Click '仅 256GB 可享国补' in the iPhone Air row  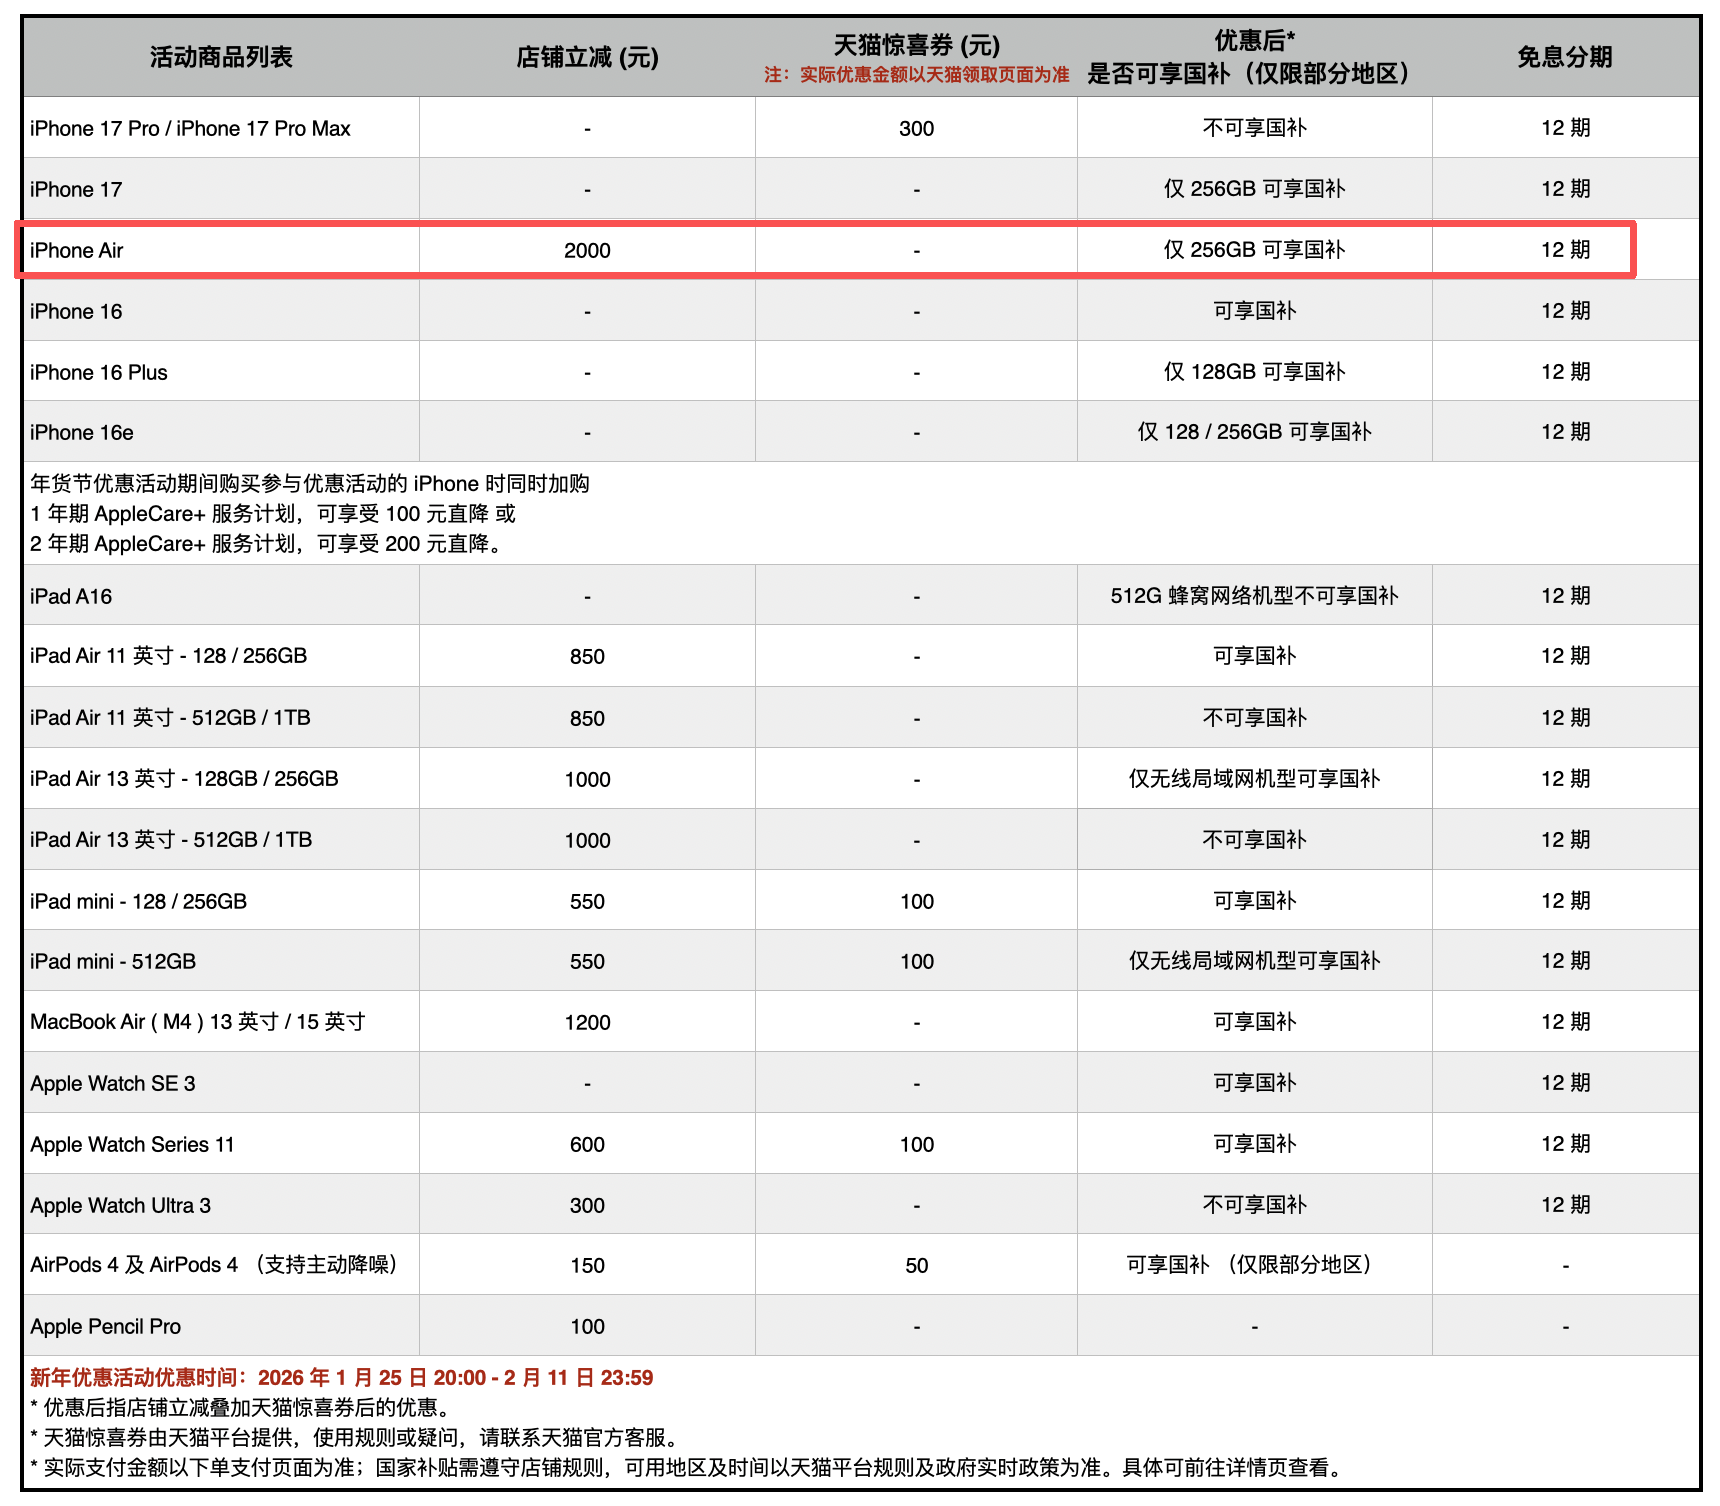[1254, 250]
